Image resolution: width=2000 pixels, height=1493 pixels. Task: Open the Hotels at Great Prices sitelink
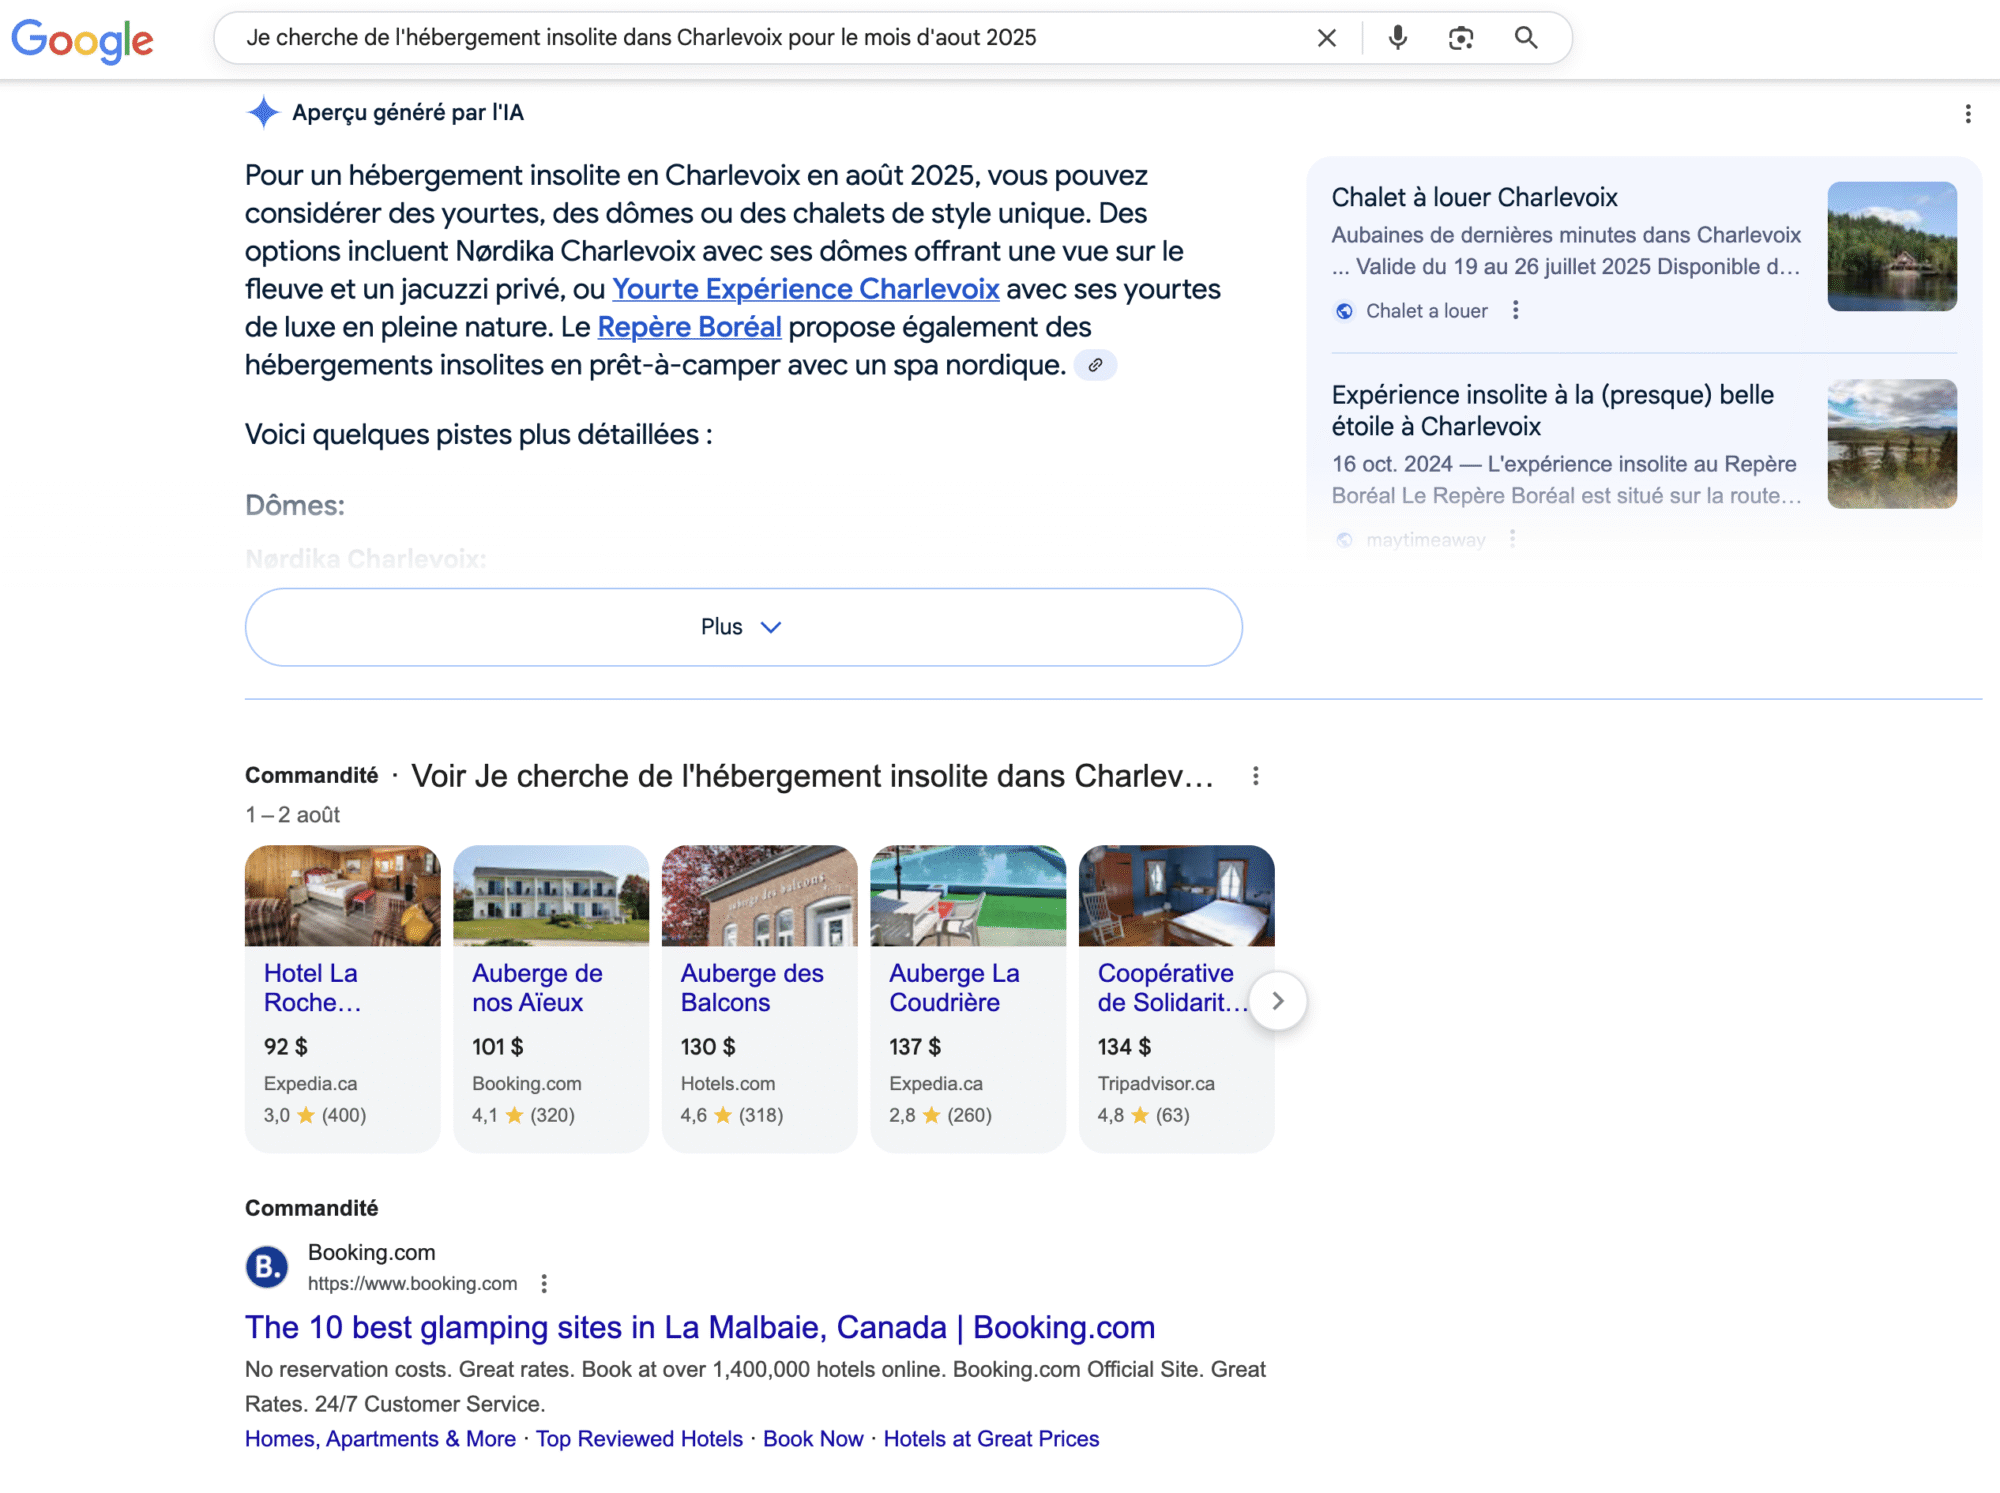point(991,1439)
